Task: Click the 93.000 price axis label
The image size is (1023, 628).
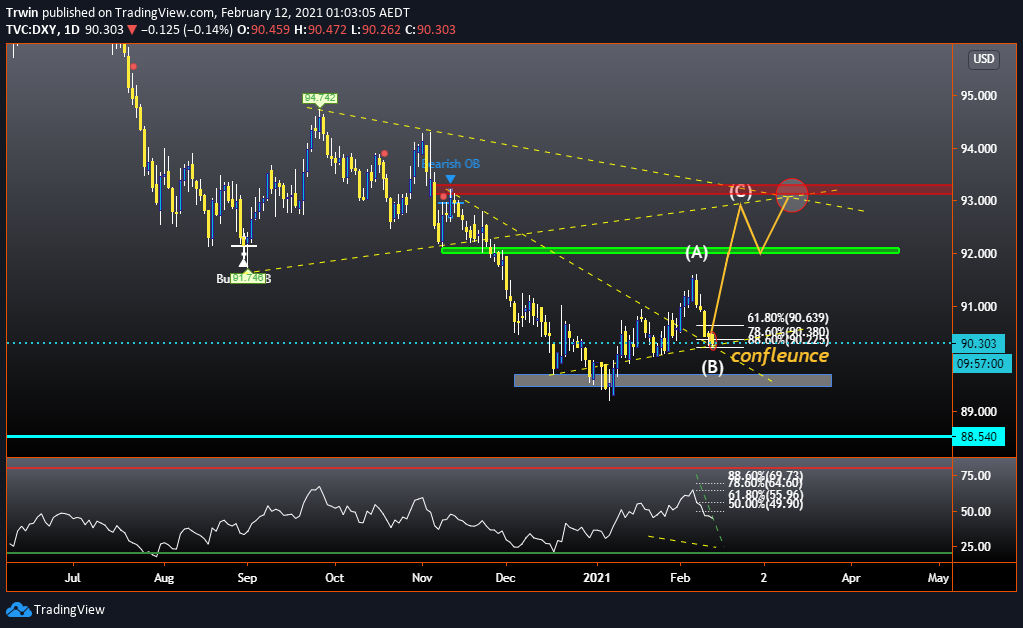Action: (979, 201)
